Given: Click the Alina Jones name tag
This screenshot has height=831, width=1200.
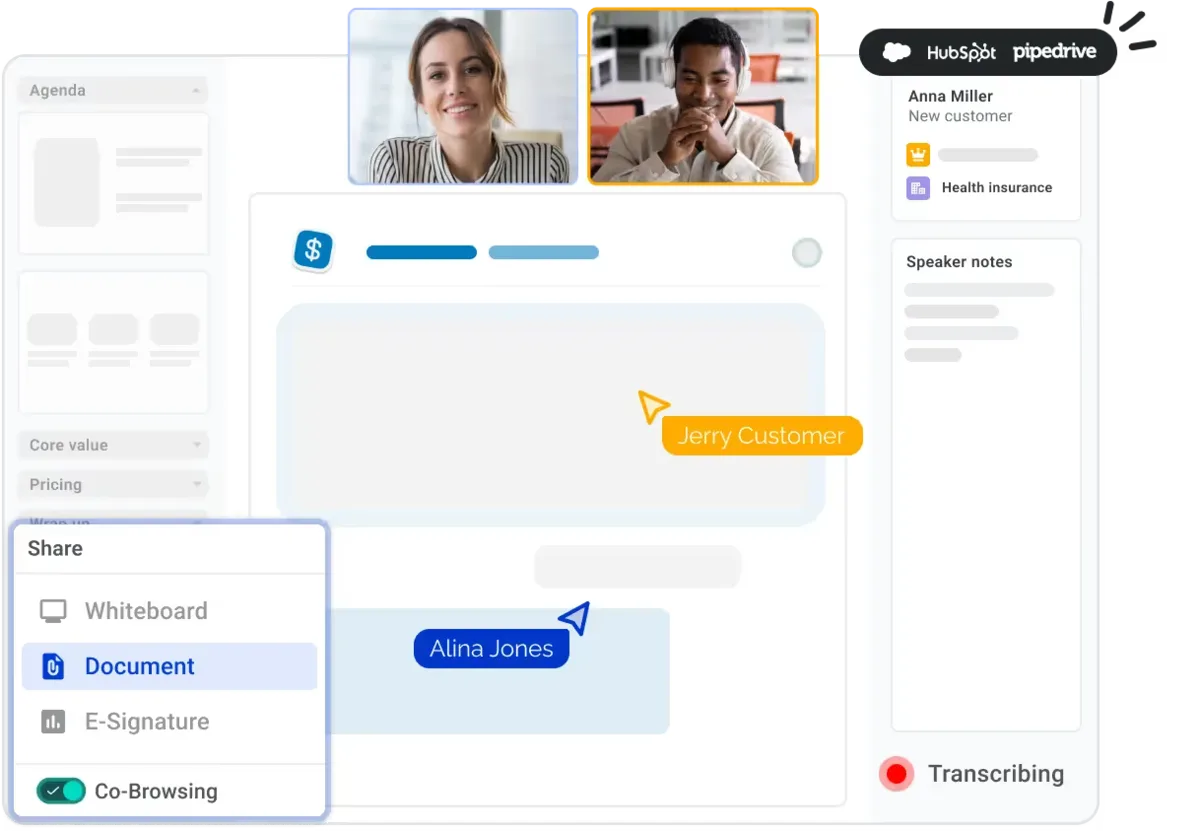Looking at the screenshot, I should tap(491, 649).
